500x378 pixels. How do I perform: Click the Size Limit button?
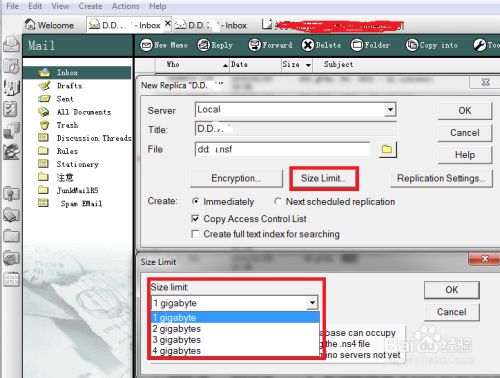tap(323, 178)
